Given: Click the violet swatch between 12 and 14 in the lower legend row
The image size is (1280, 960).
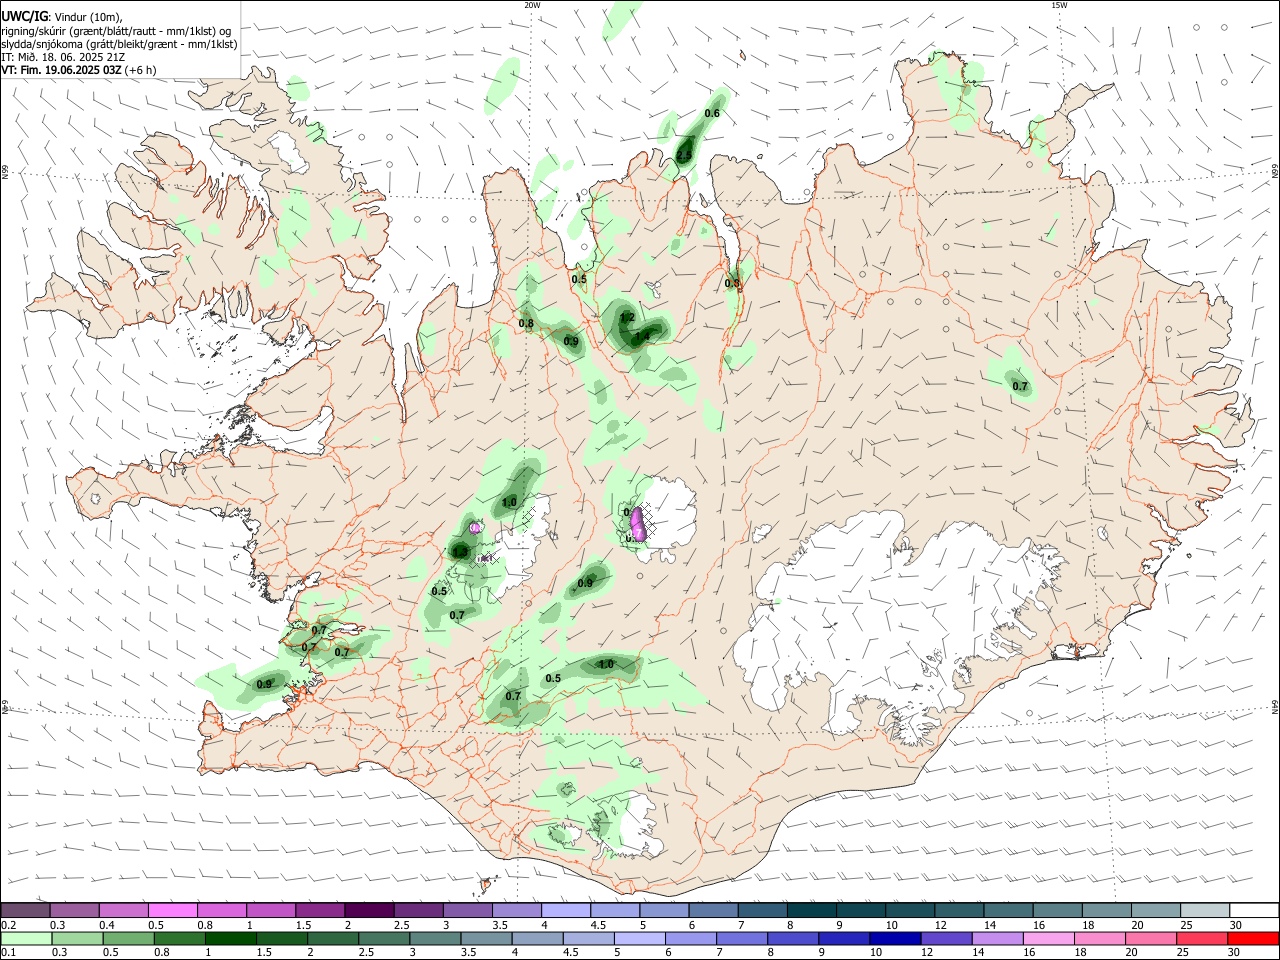Looking at the screenshot, I should point(946,938).
